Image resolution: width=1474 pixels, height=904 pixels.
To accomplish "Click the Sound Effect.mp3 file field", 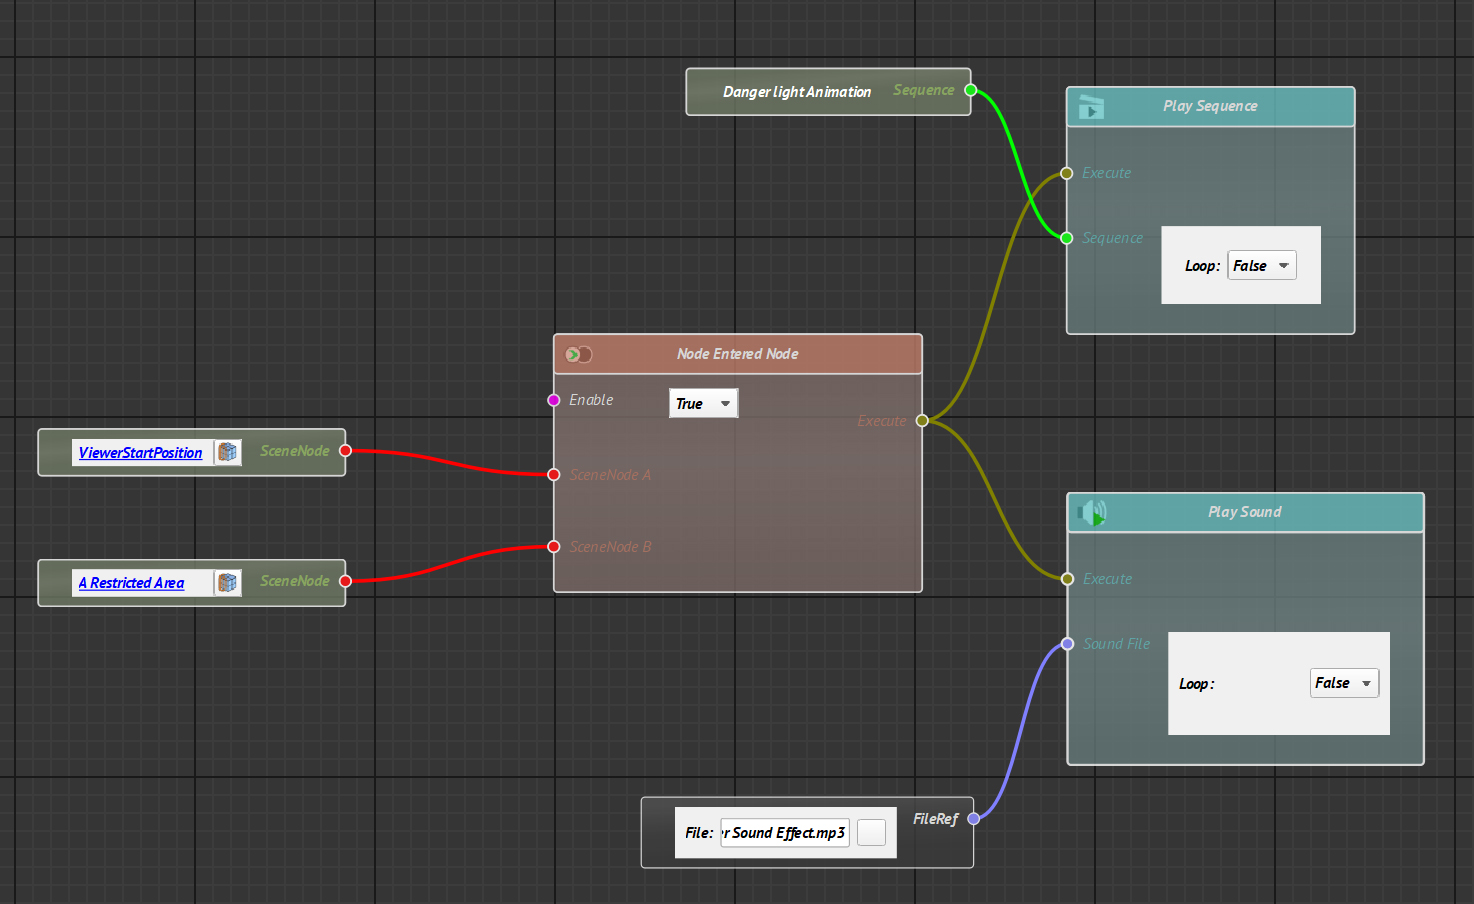I will 784,833.
